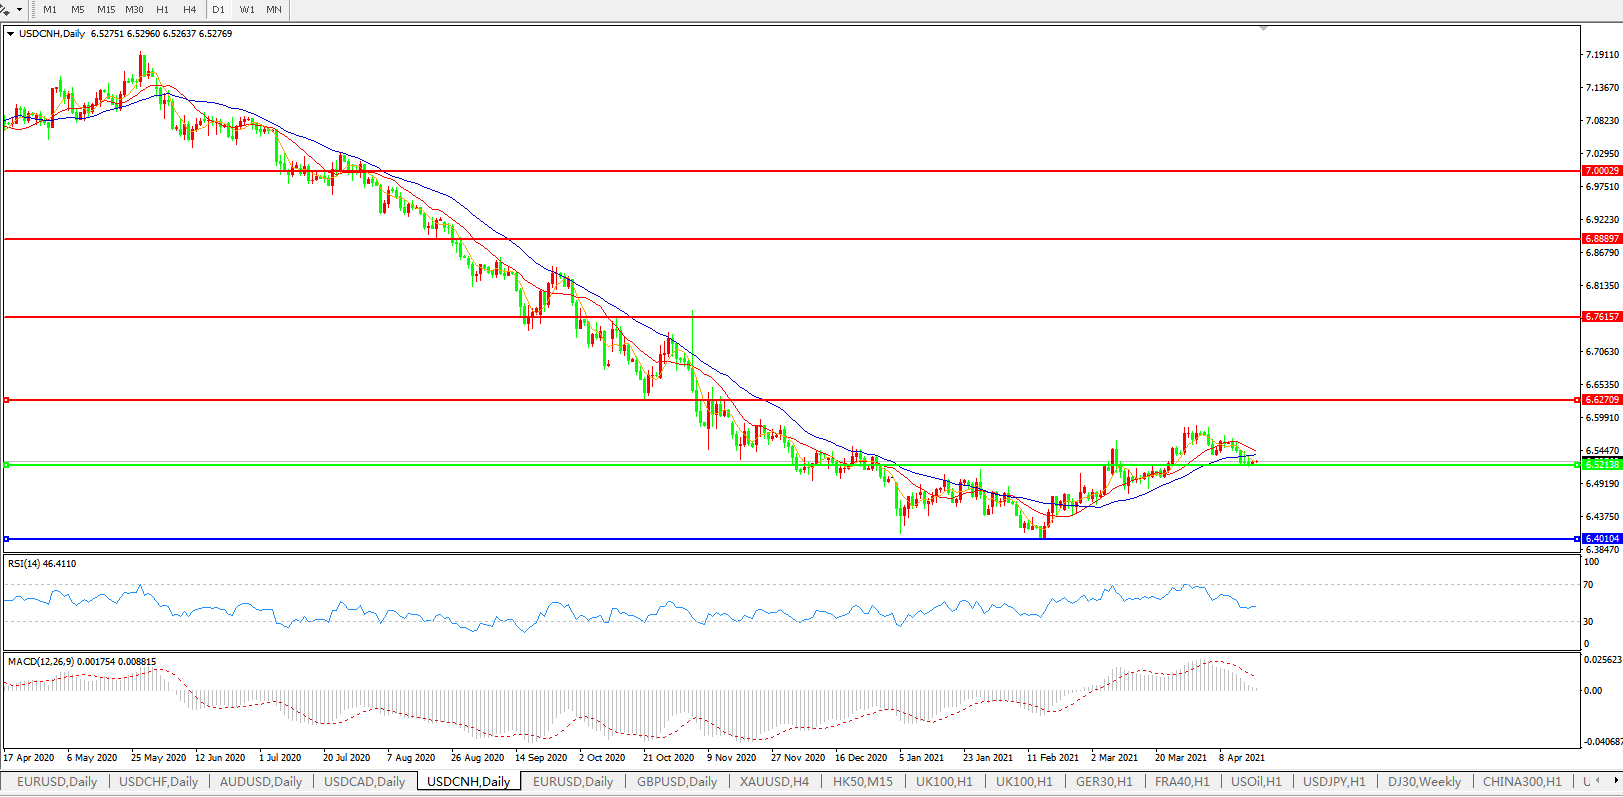Click the MACD(12,26,9) indicator label

(81, 662)
